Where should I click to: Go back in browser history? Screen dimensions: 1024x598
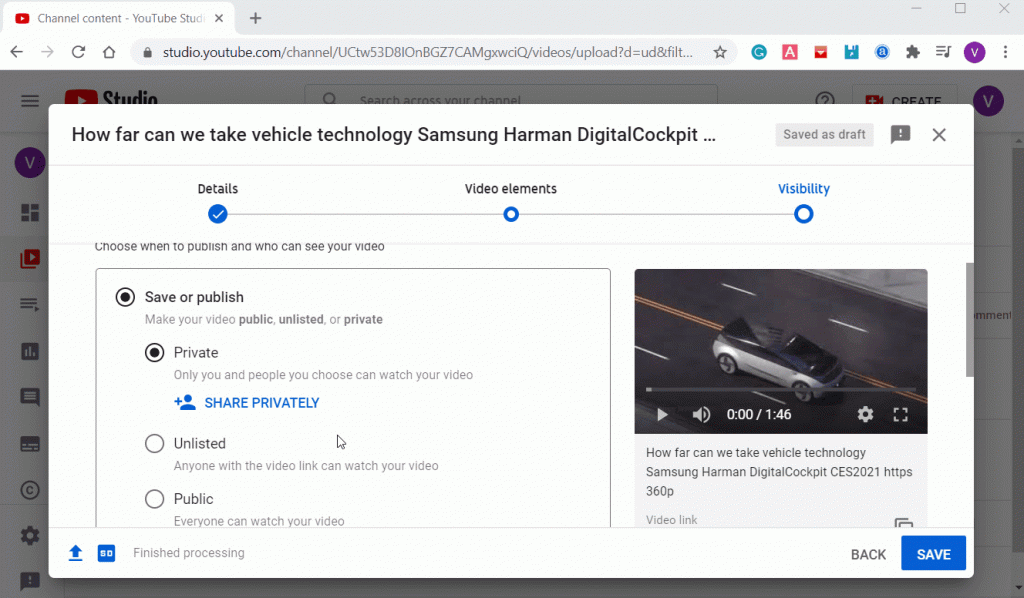point(17,52)
